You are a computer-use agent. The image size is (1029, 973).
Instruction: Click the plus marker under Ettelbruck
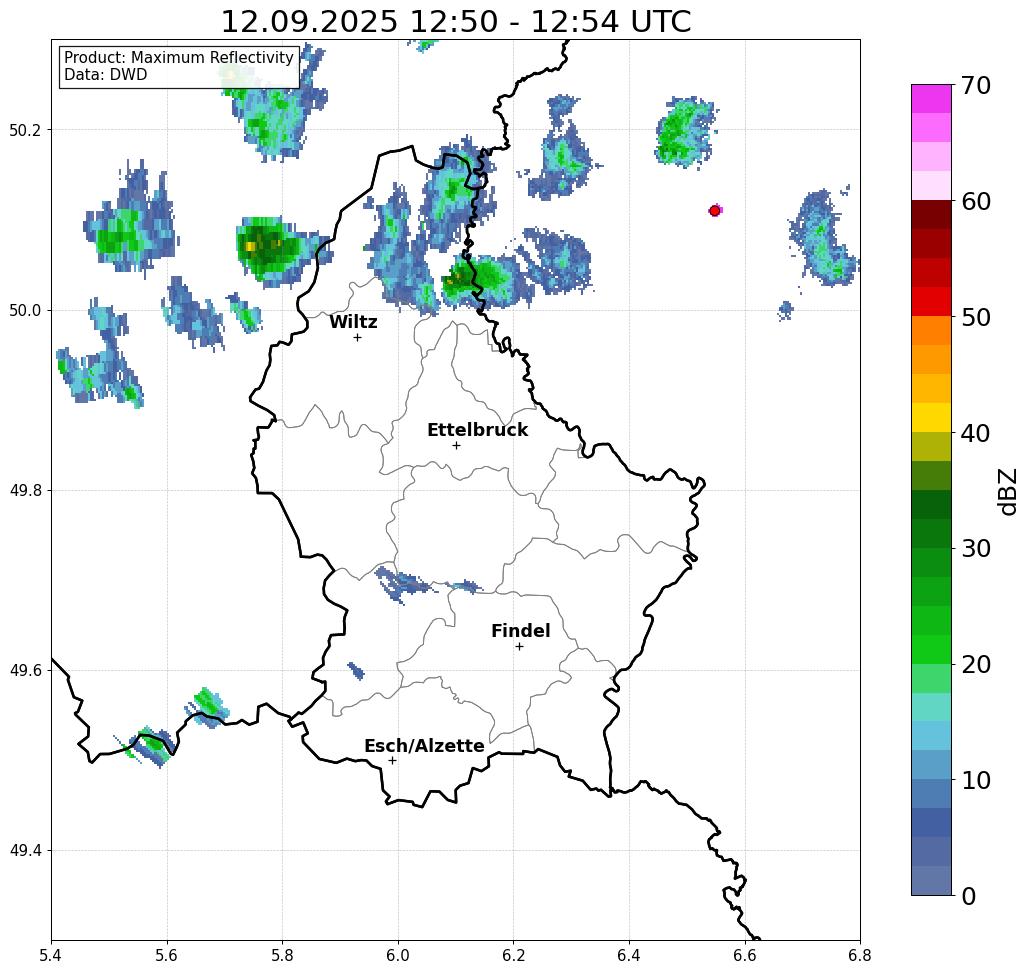456,445
